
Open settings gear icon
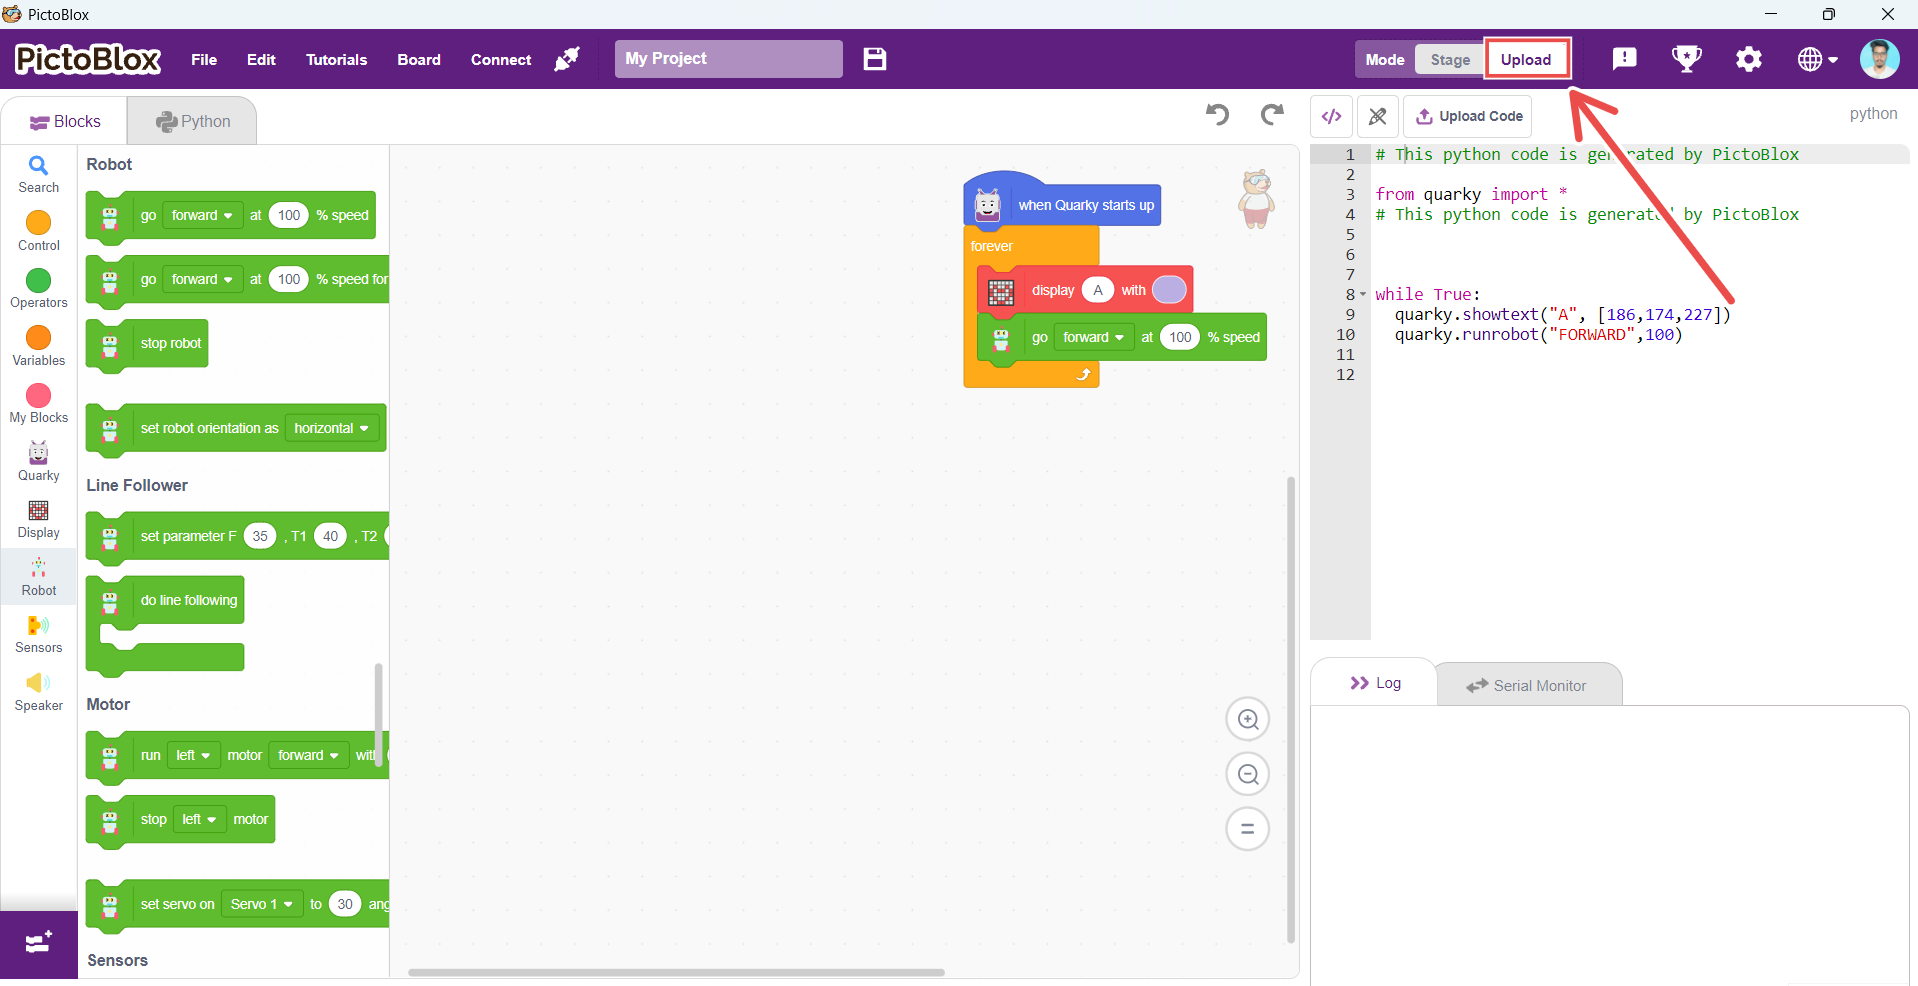tap(1748, 59)
